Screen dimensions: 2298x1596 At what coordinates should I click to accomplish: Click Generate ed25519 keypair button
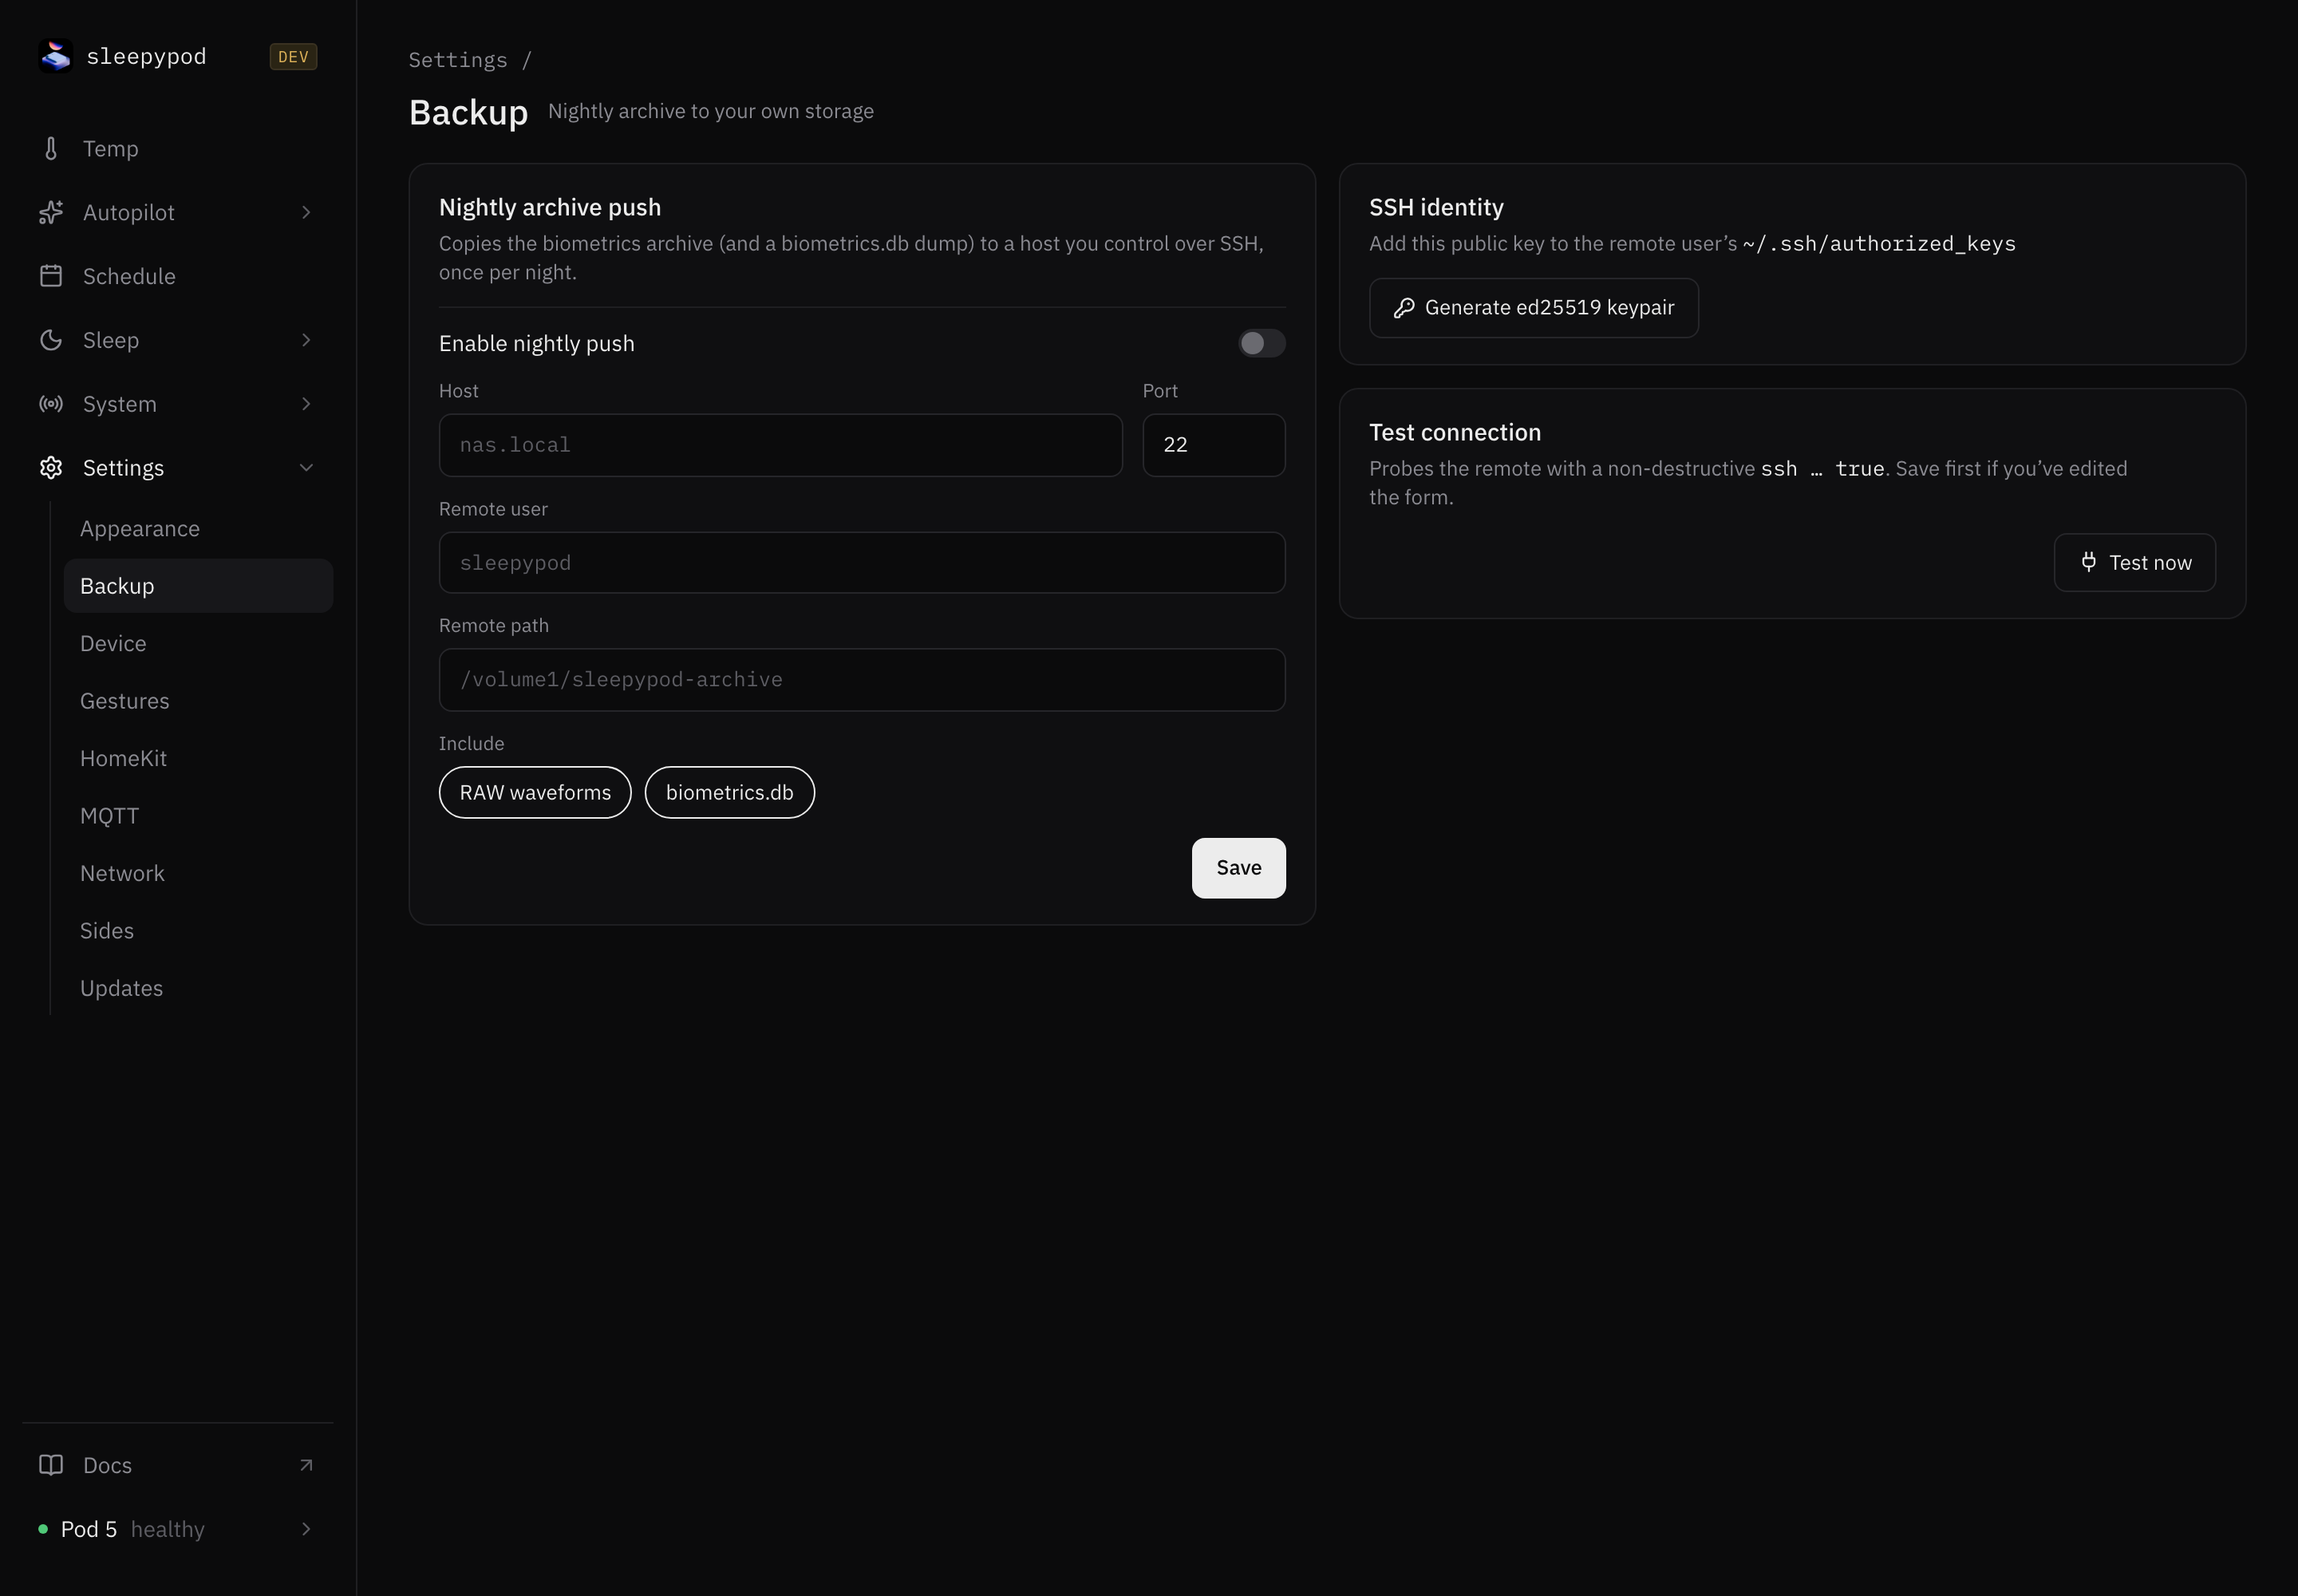(x=1533, y=308)
